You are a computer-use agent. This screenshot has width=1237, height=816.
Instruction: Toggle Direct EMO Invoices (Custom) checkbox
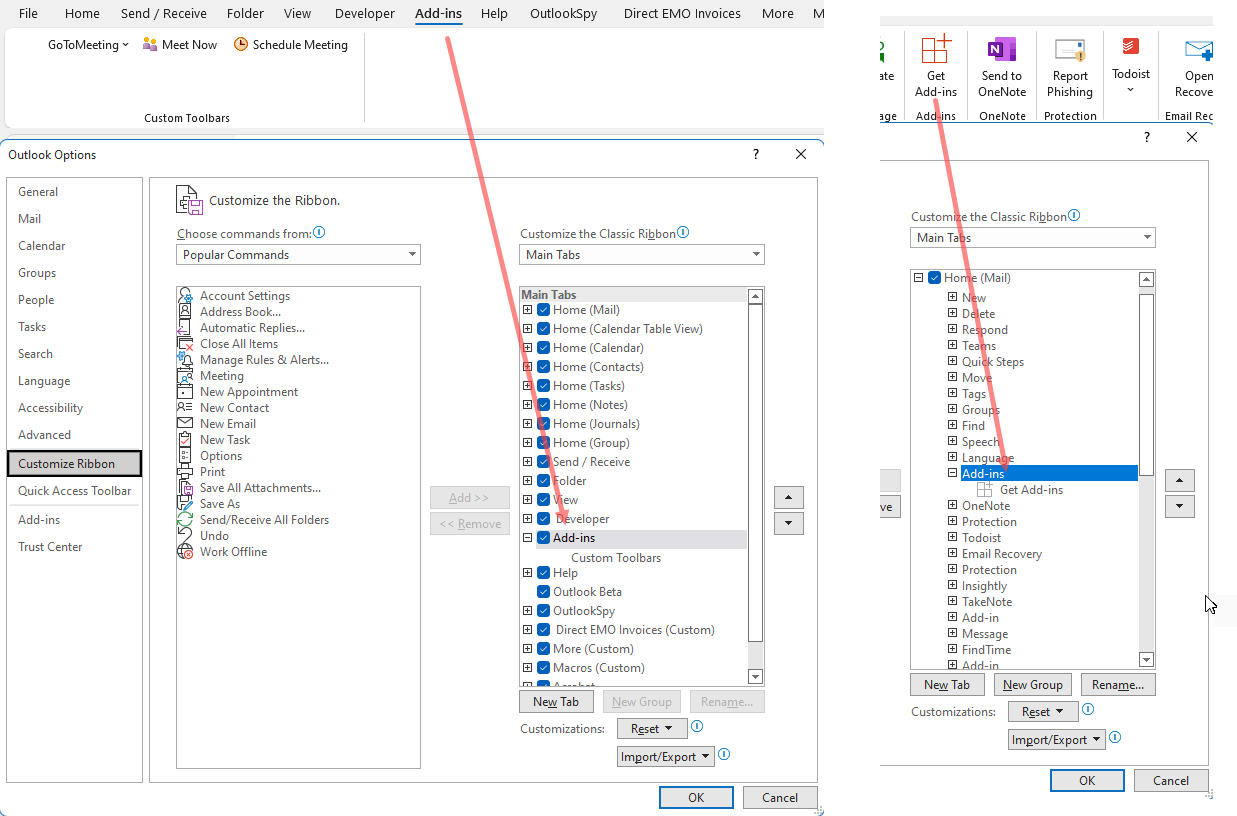point(543,630)
